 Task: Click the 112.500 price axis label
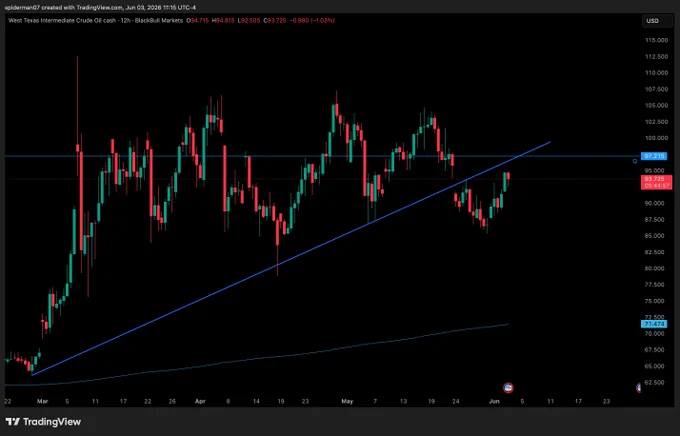(656, 56)
